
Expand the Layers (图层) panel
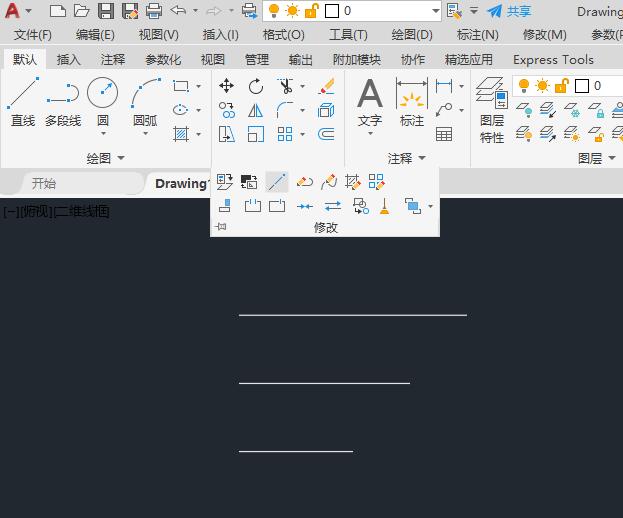(x=596, y=158)
